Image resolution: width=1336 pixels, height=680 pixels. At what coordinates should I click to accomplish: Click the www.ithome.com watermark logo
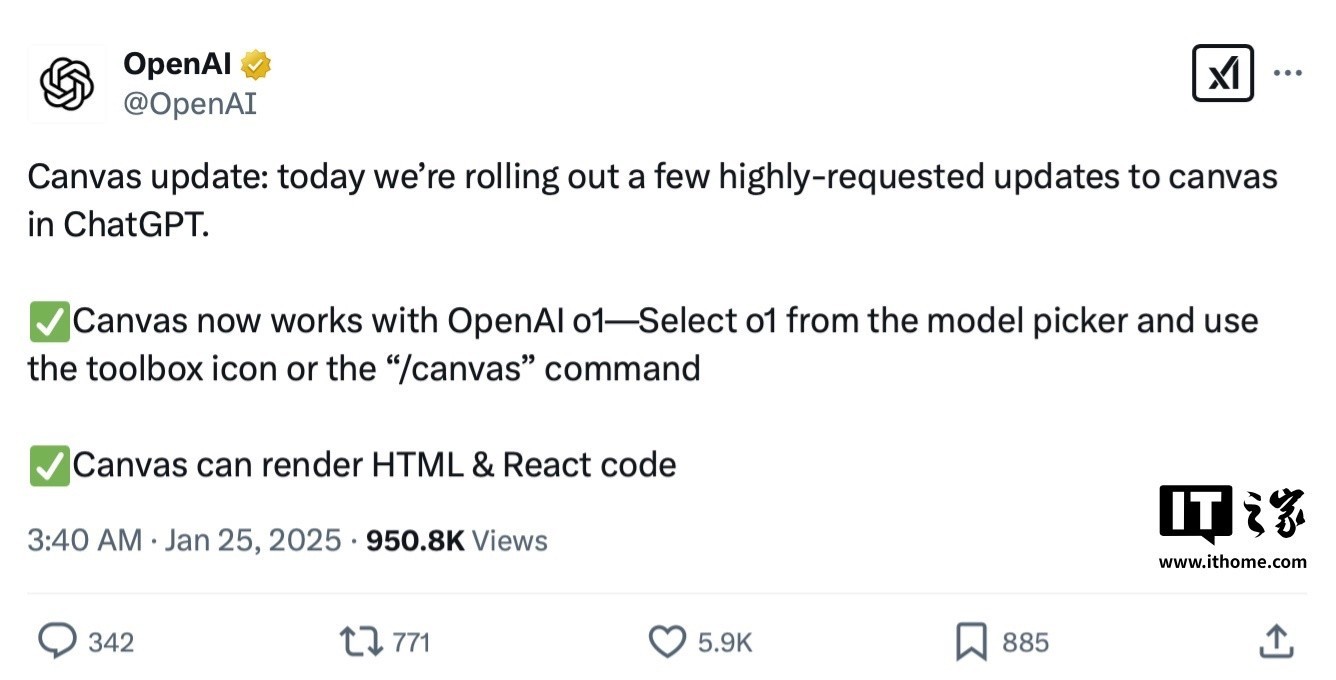tap(1233, 527)
